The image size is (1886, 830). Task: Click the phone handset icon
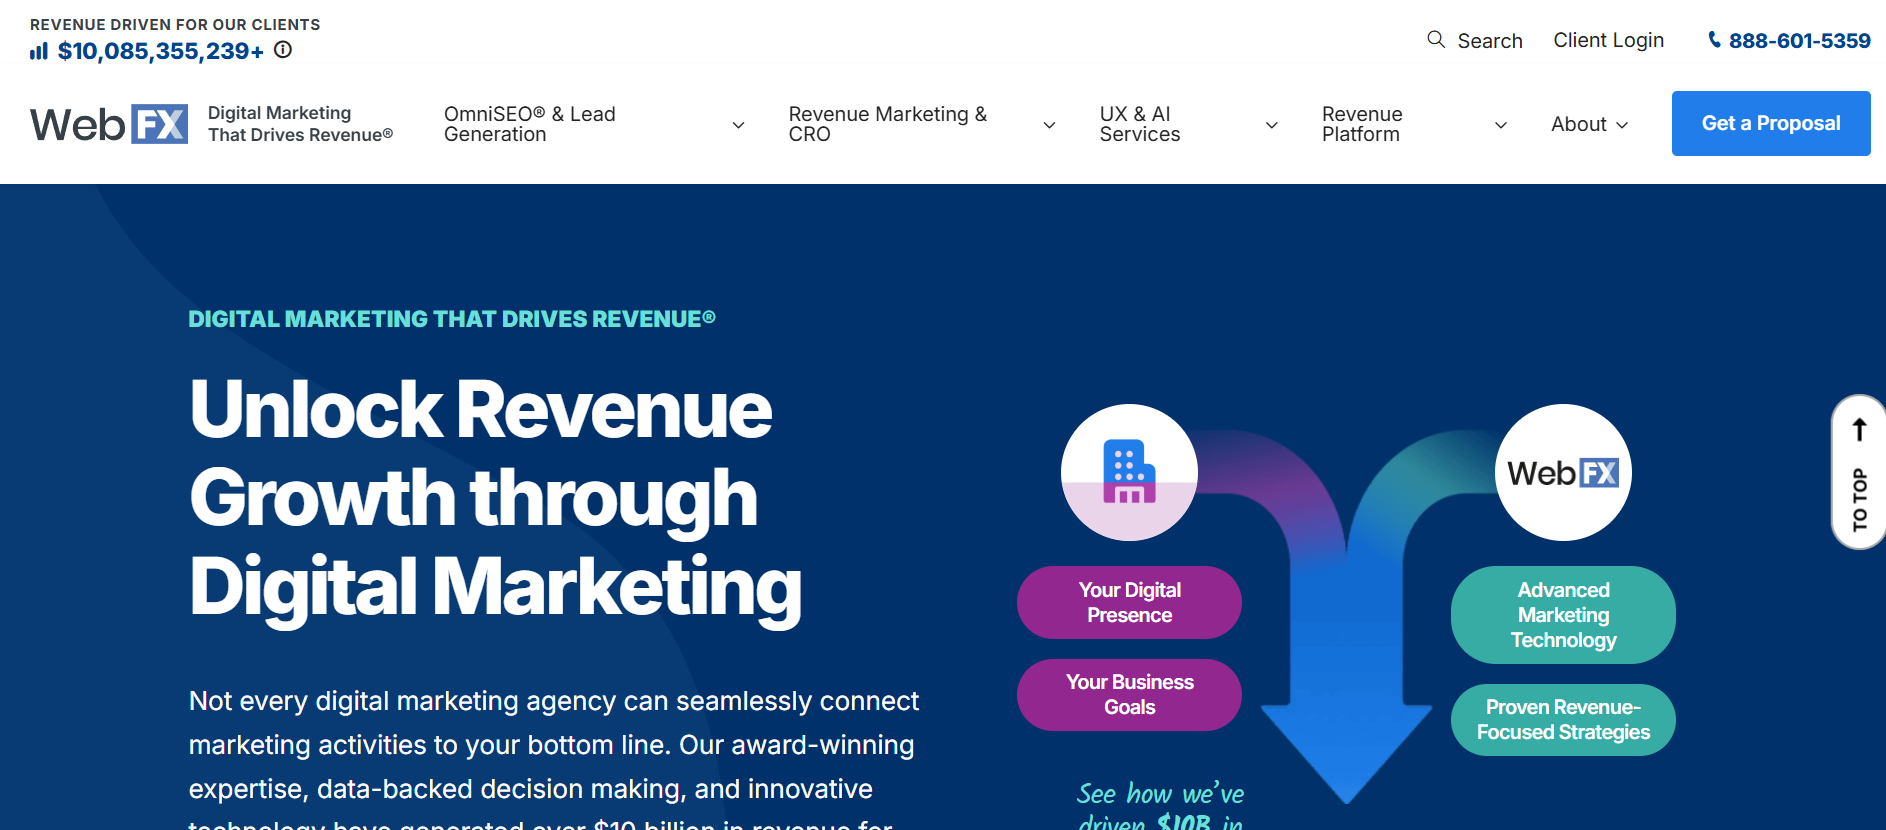tap(1714, 40)
